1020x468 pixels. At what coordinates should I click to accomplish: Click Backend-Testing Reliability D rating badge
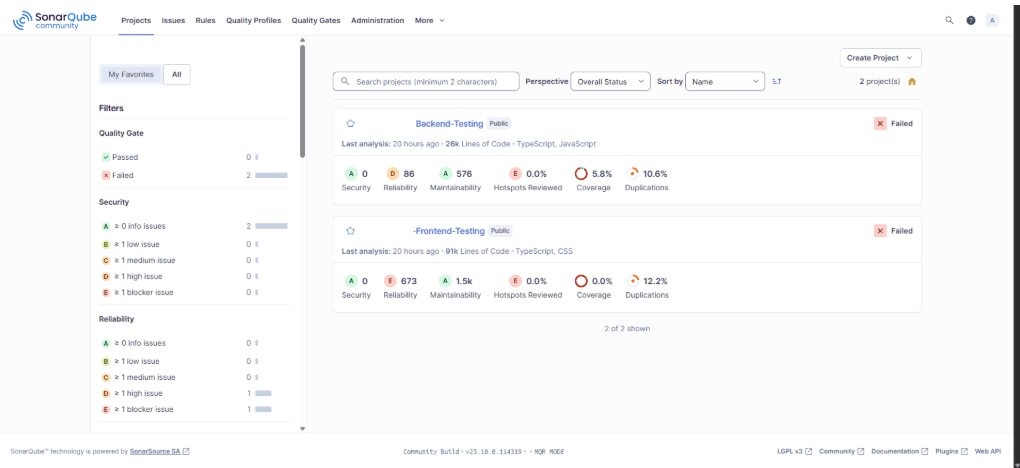[393, 174]
